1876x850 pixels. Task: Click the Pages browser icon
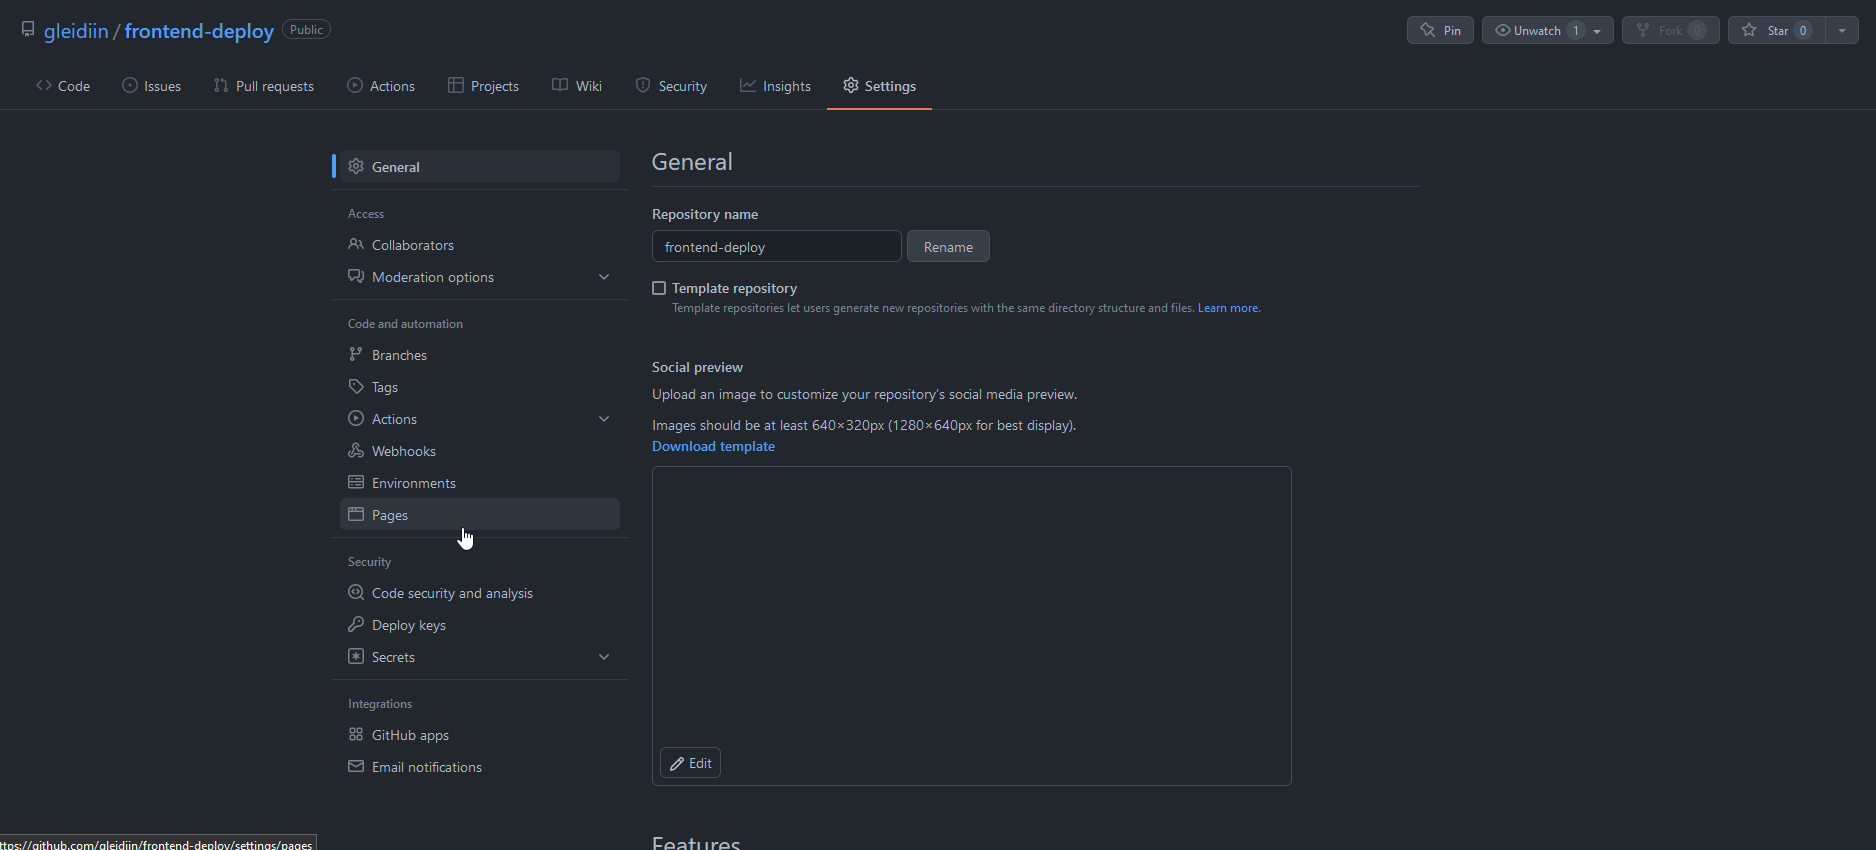356,514
